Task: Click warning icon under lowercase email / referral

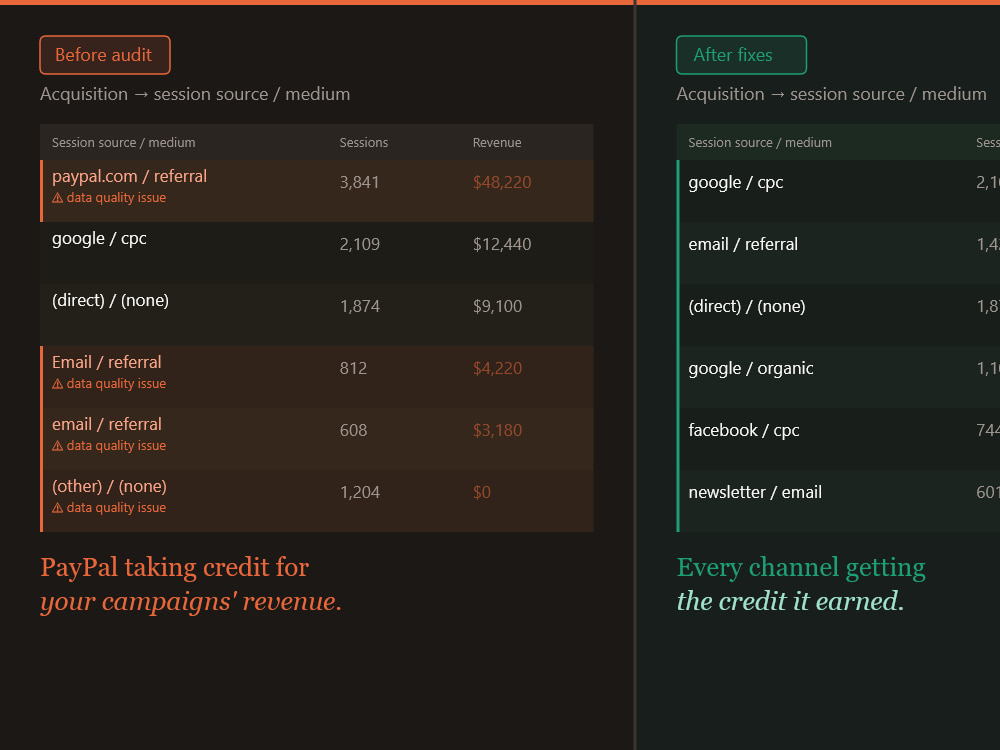Action: pos(57,446)
